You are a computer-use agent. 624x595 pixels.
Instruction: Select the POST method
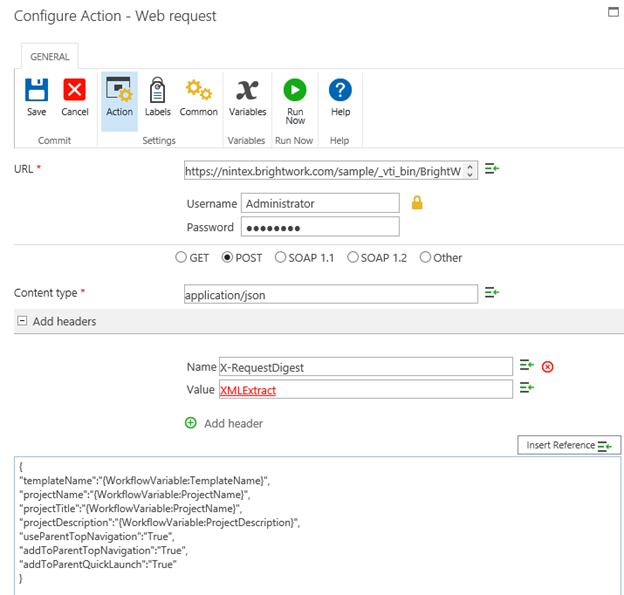227,257
